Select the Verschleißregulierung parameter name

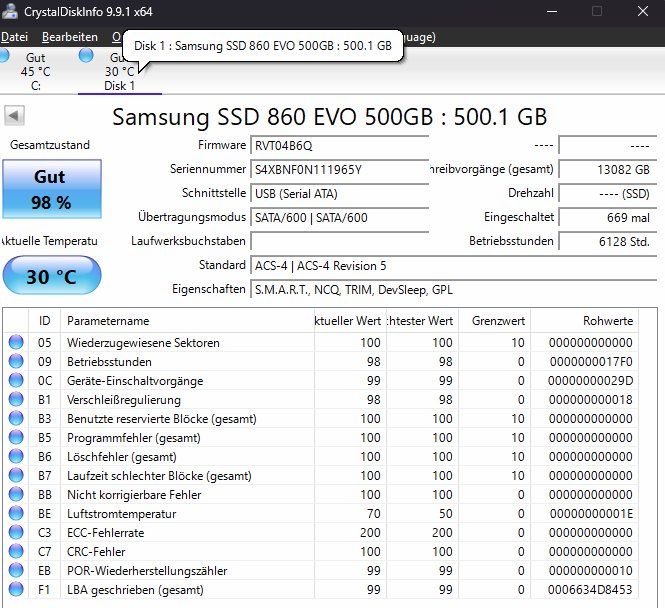(x=124, y=400)
